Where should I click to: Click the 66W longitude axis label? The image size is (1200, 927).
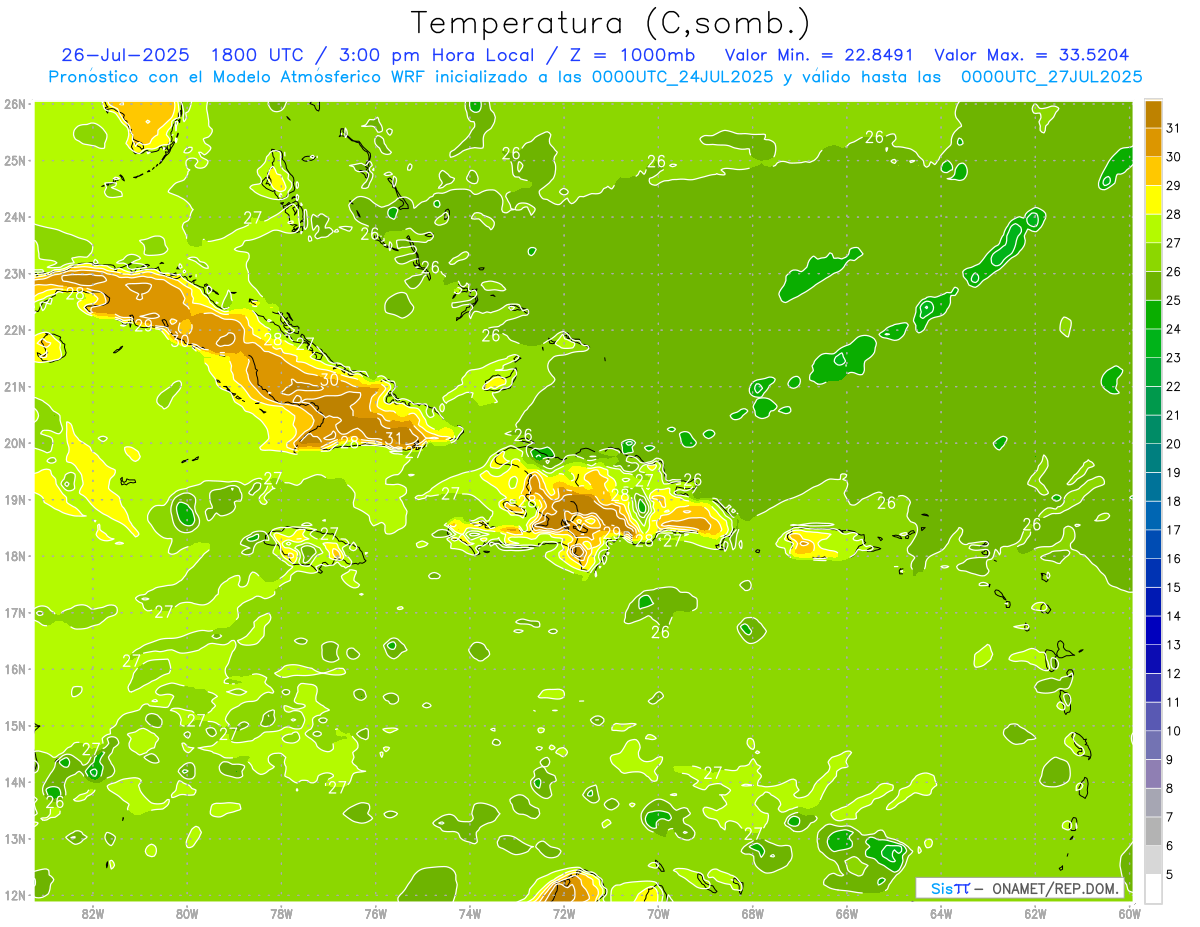point(847,913)
